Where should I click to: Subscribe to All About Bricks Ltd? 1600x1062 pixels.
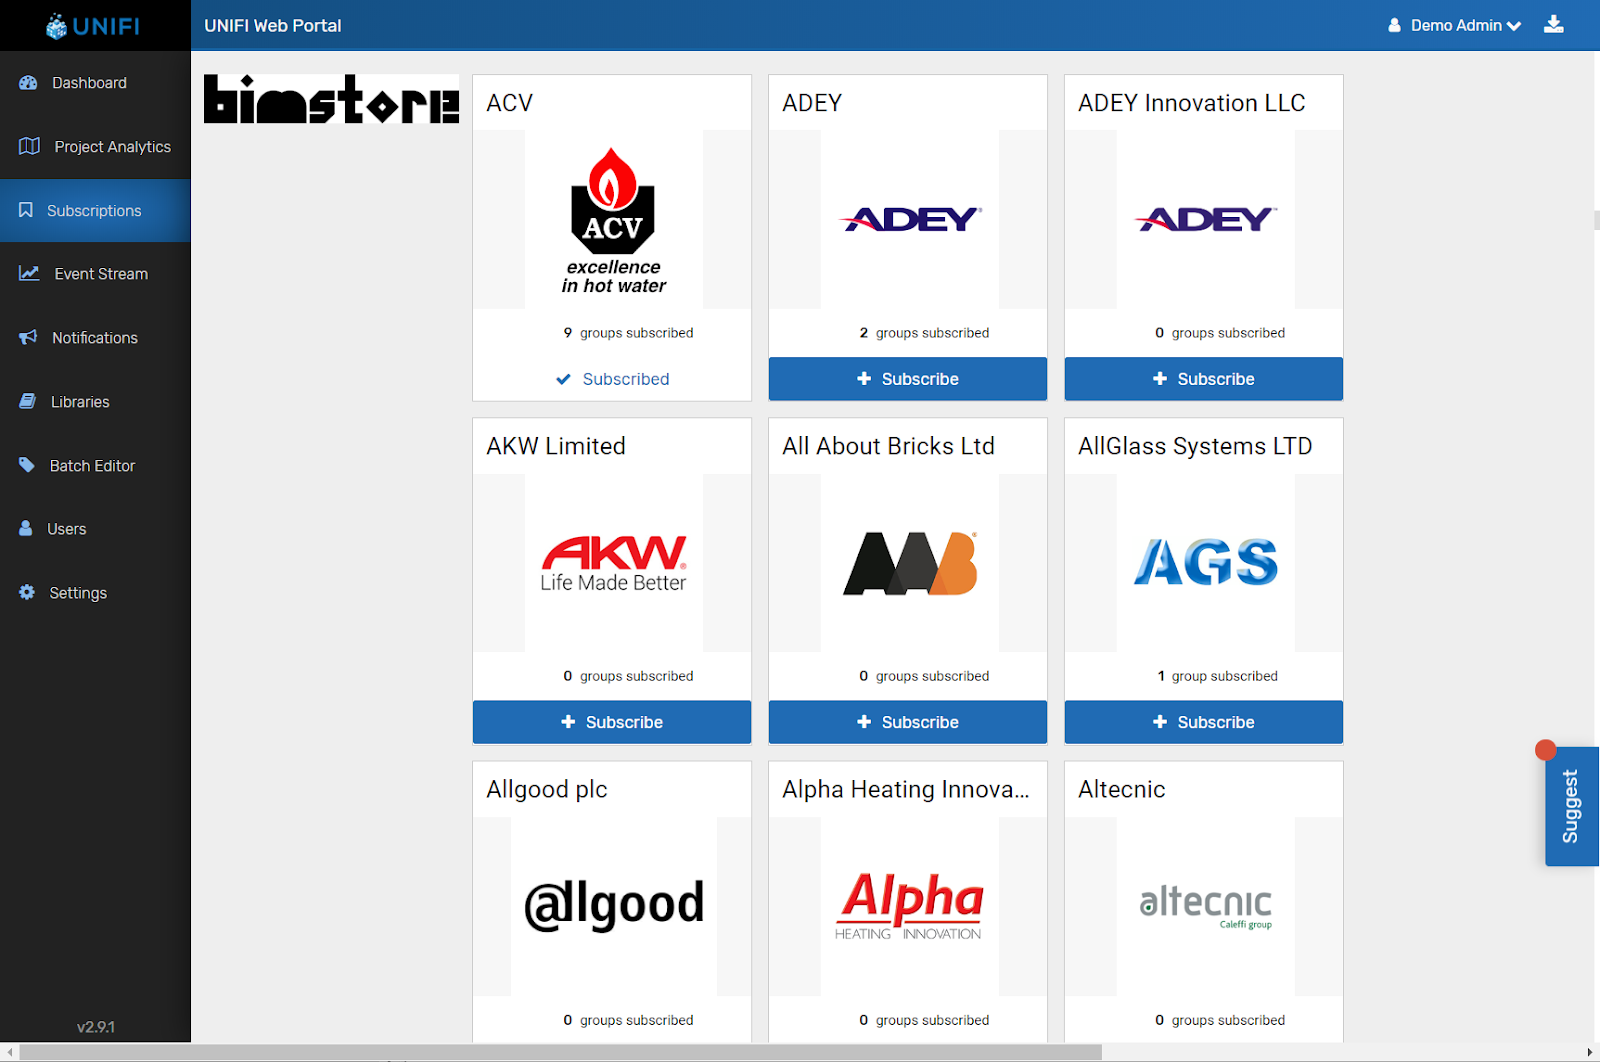pos(908,722)
